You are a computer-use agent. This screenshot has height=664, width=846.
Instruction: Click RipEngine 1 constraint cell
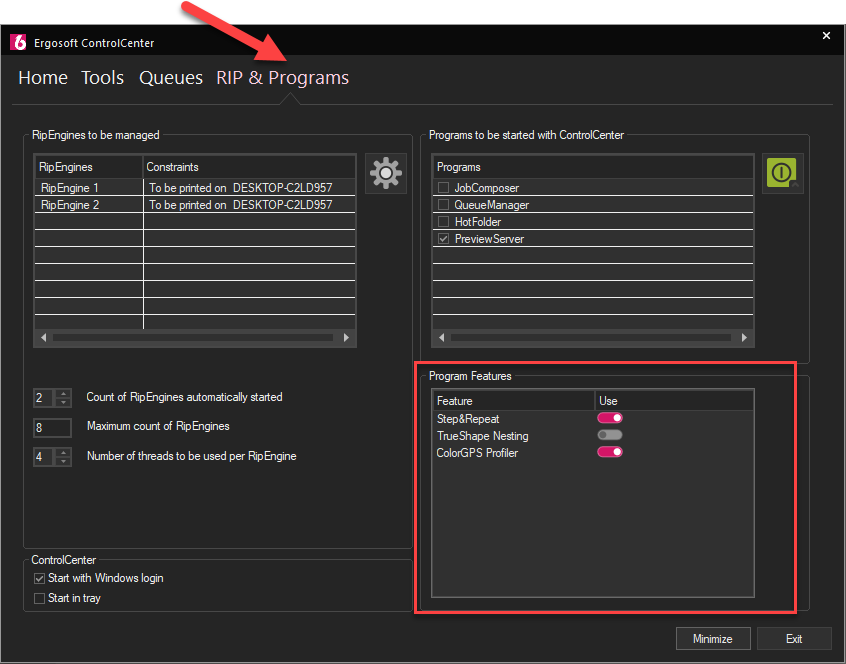[250, 188]
